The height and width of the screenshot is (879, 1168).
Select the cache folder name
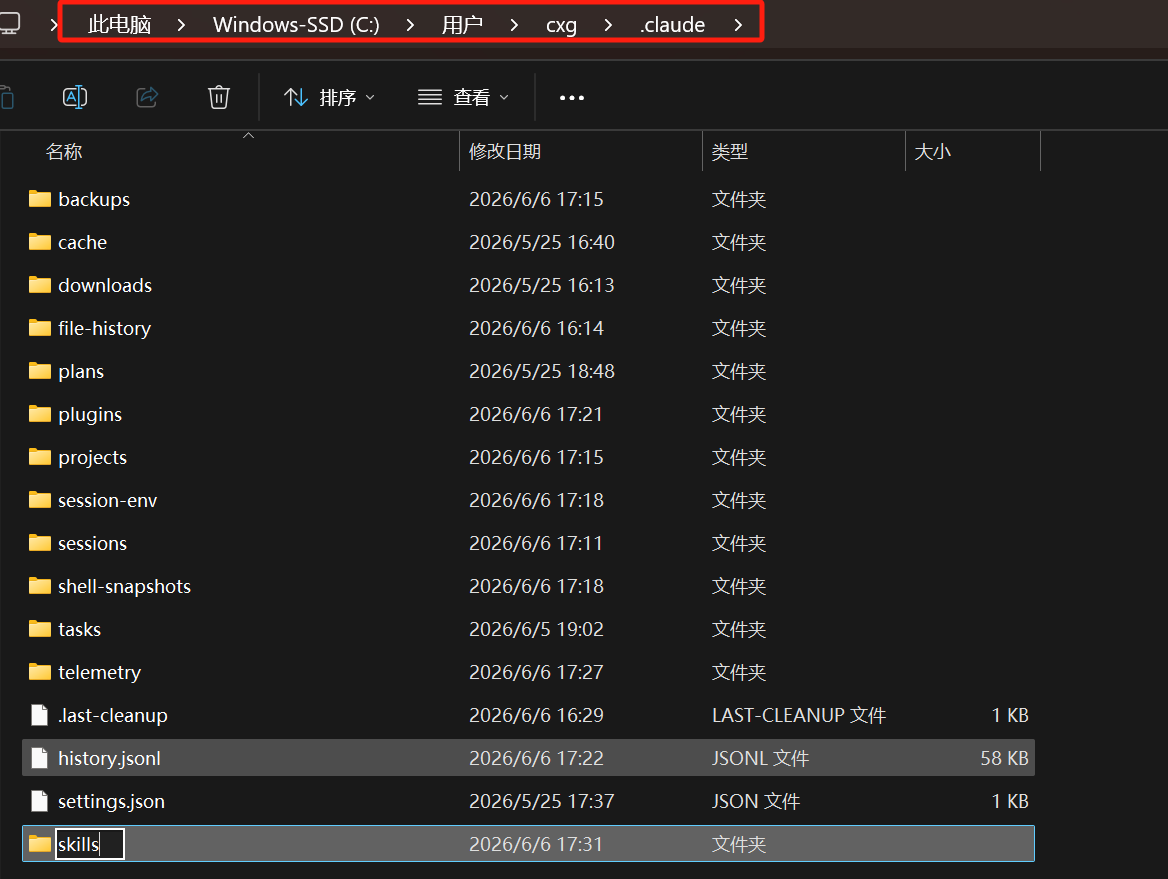tap(83, 242)
